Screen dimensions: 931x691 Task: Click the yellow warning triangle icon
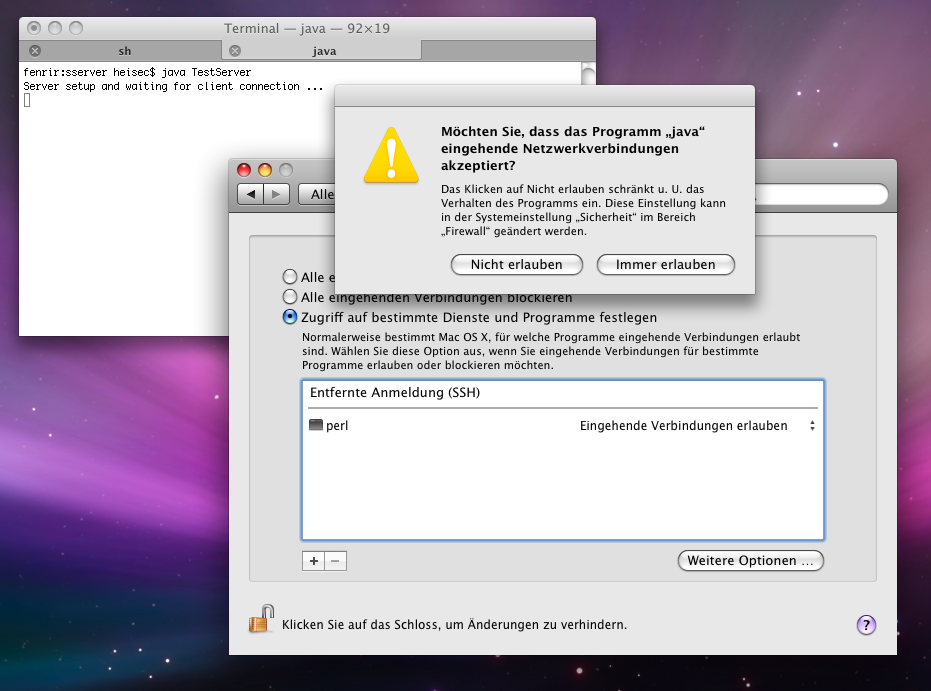click(391, 155)
